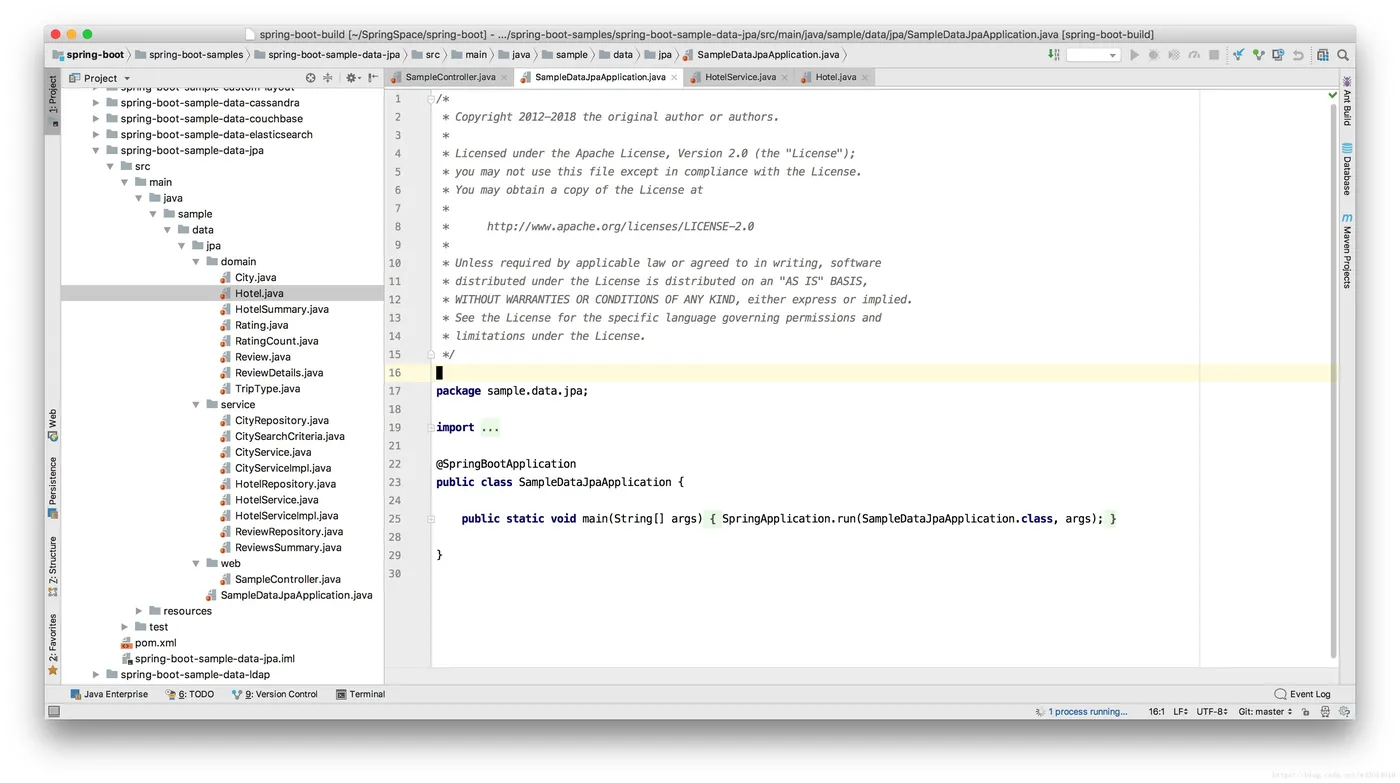Open the Project panel settings gear
1400x783 pixels.
(352, 77)
